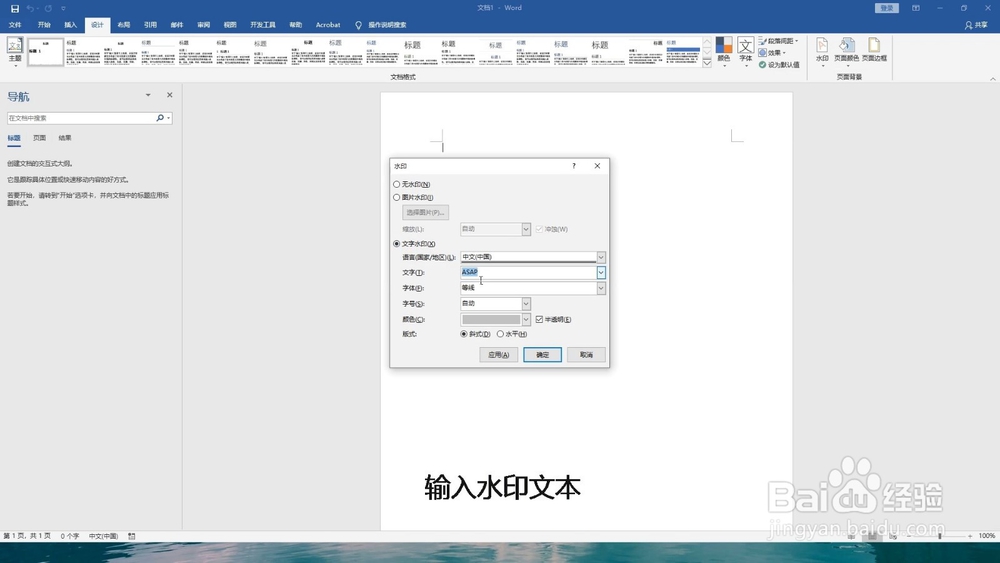Select the 页面 pages tab in navigation
Viewport: 1000px width, 563px height.
[x=40, y=138]
